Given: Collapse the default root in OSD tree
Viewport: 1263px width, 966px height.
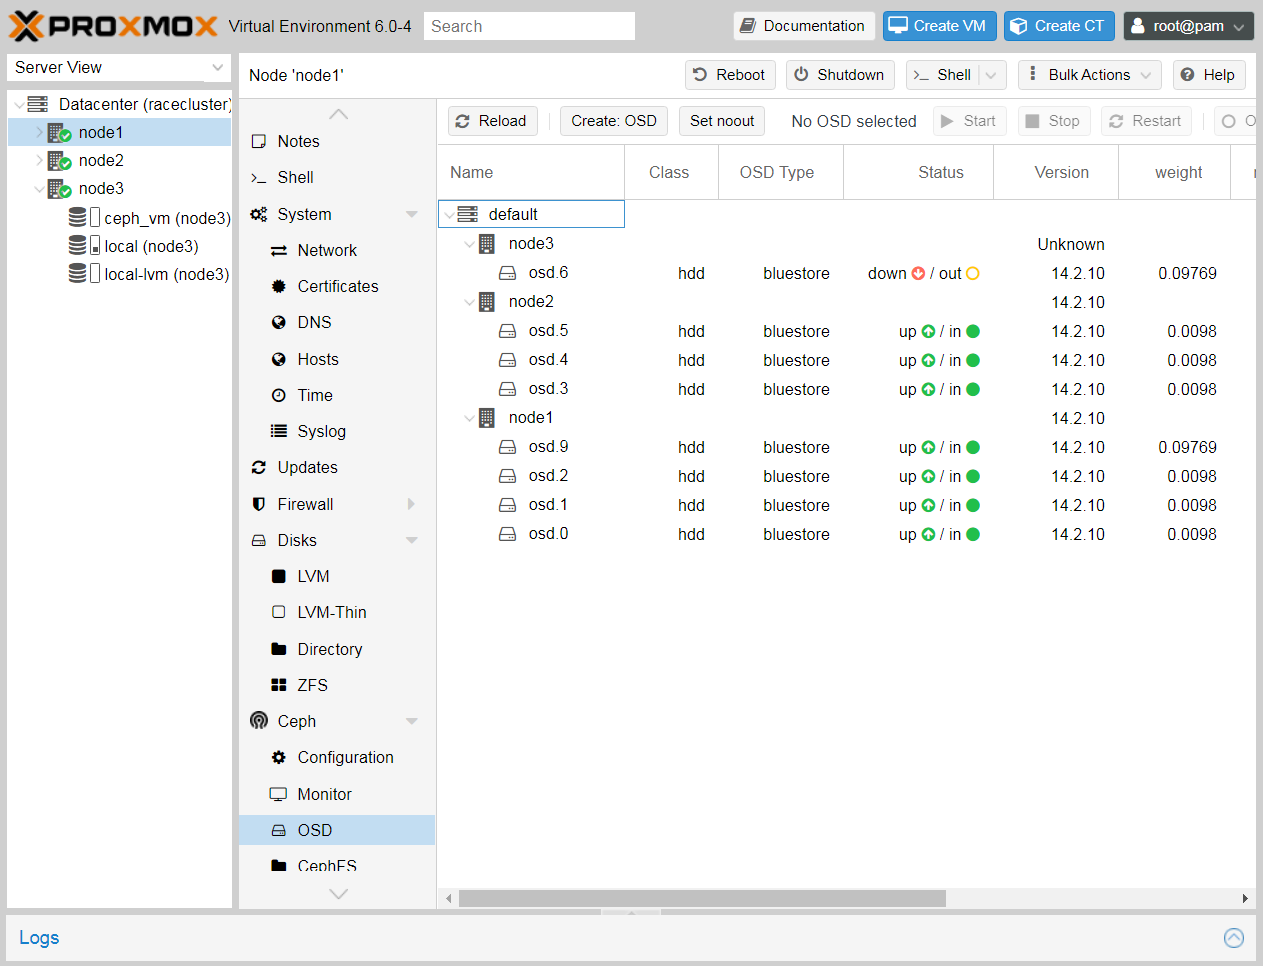Looking at the screenshot, I should coord(449,214).
